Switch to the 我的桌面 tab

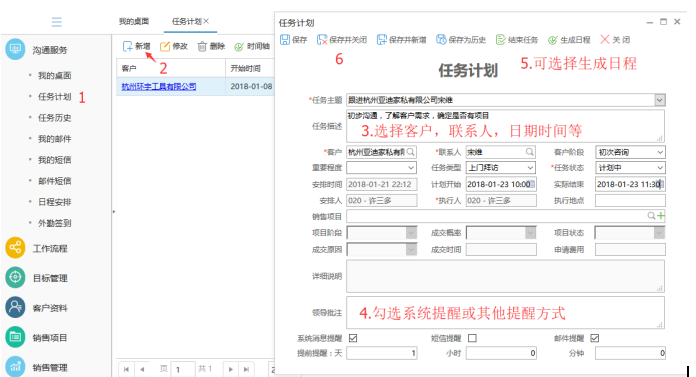click(x=134, y=21)
